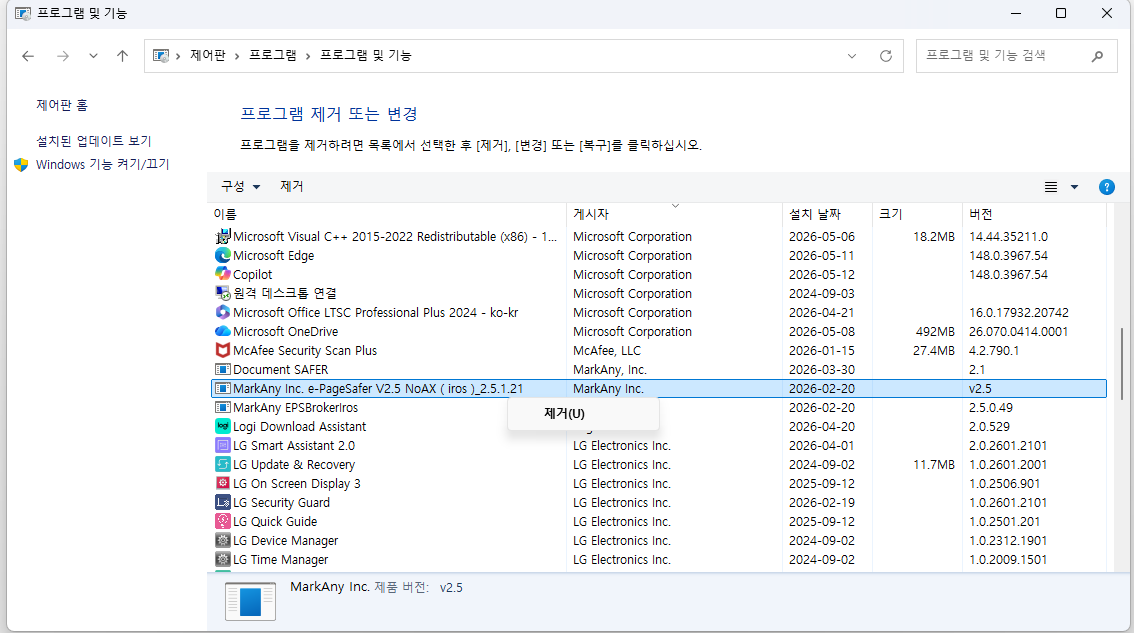Click the 492MB size cell
Image resolution: width=1134 pixels, height=633 pixels.
coord(935,331)
